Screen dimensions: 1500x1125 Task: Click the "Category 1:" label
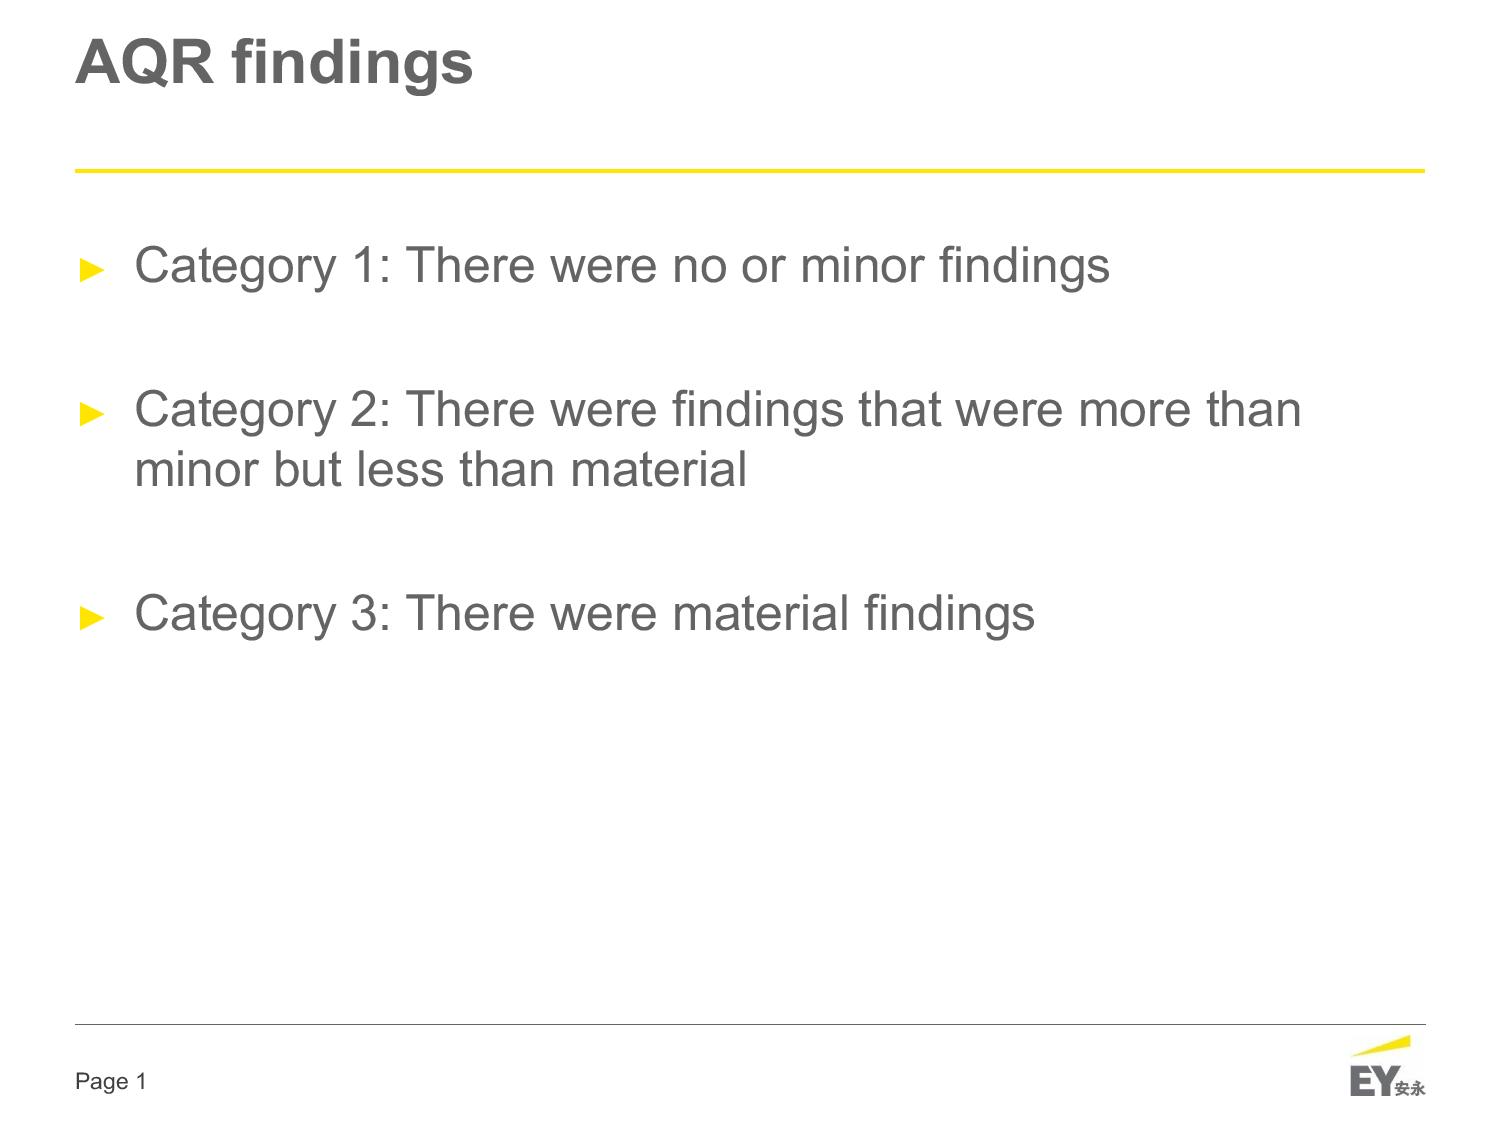(263, 267)
